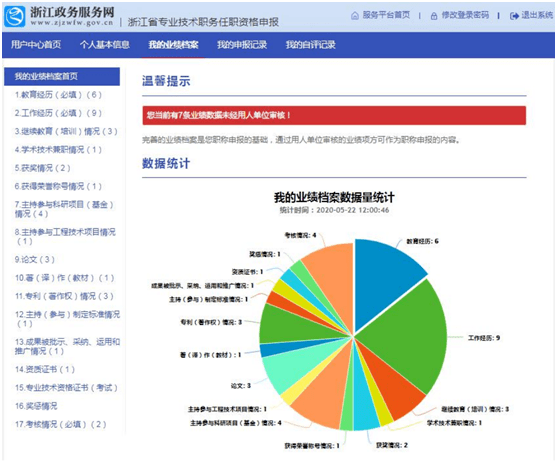Open 13.成果被批示、采纳、运用和推广情况 entry
This screenshot has width=557, height=471.
tap(67, 346)
